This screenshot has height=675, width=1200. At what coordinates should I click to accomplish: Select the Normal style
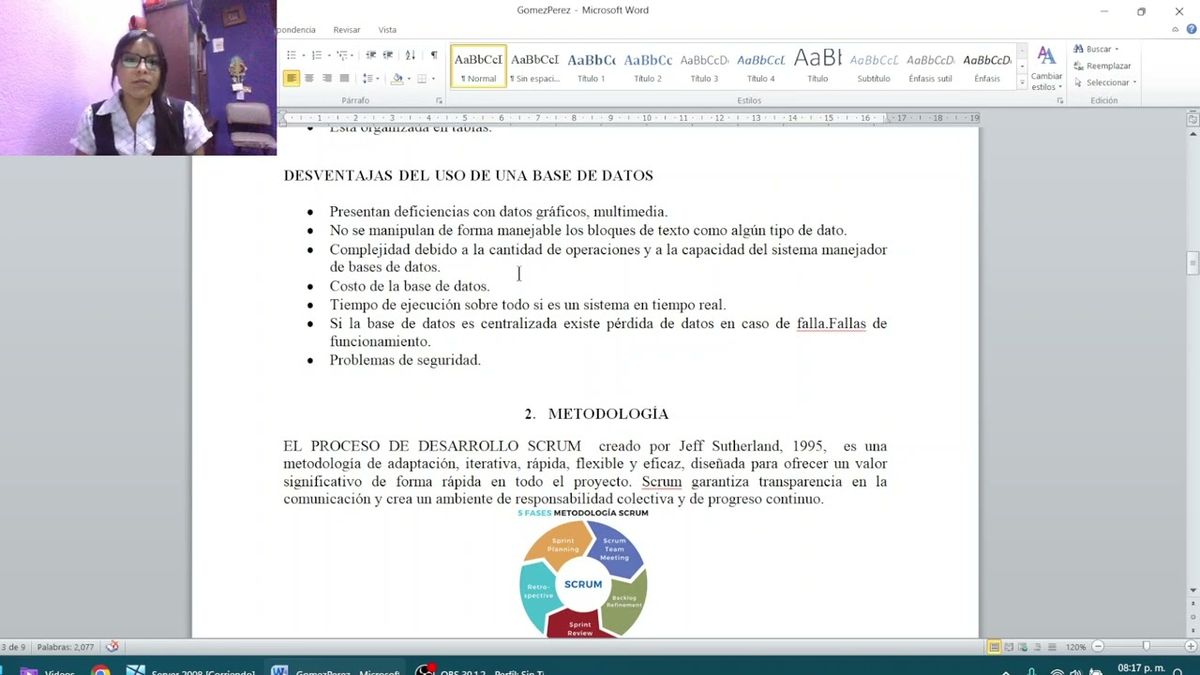478,66
